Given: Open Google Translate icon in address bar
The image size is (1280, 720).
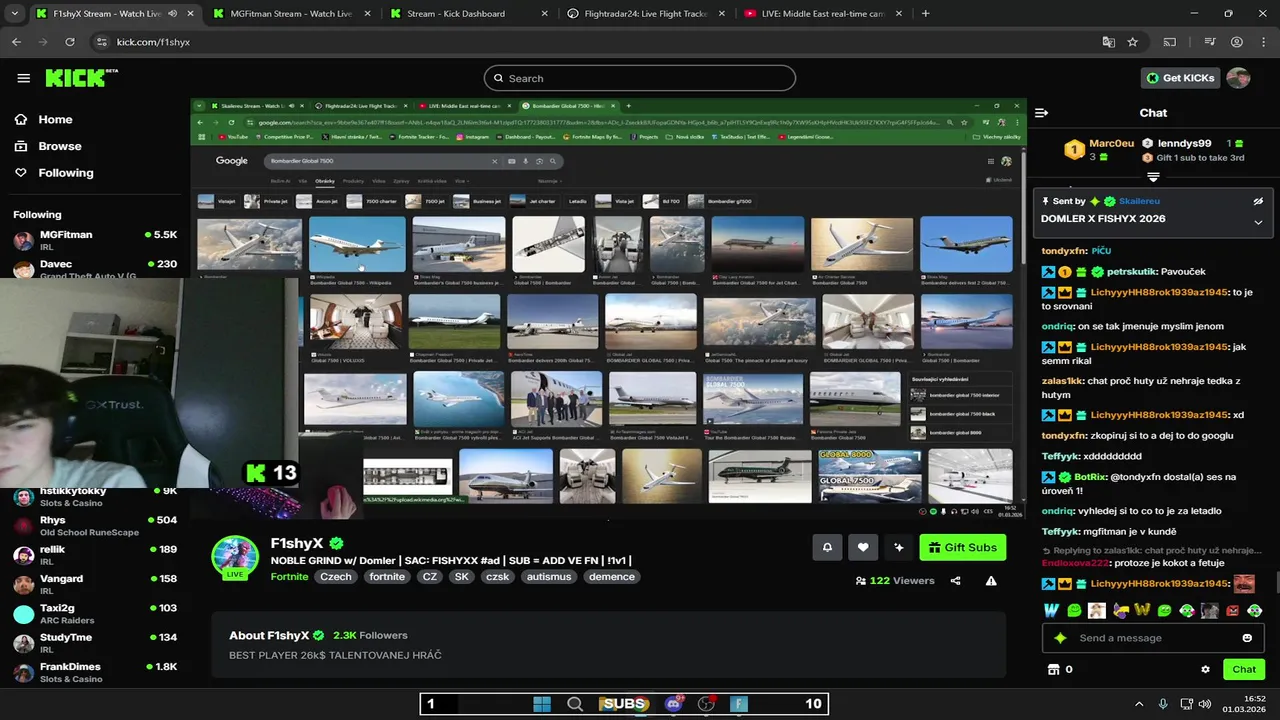Looking at the screenshot, I should click(1108, 42).
